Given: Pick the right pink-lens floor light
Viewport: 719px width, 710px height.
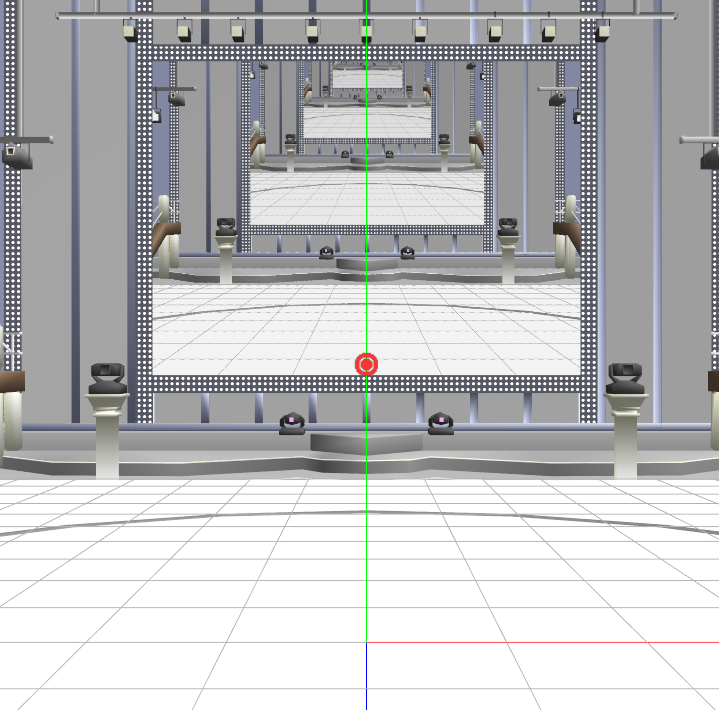Looking at the screenshot, I should pos(441,423).
